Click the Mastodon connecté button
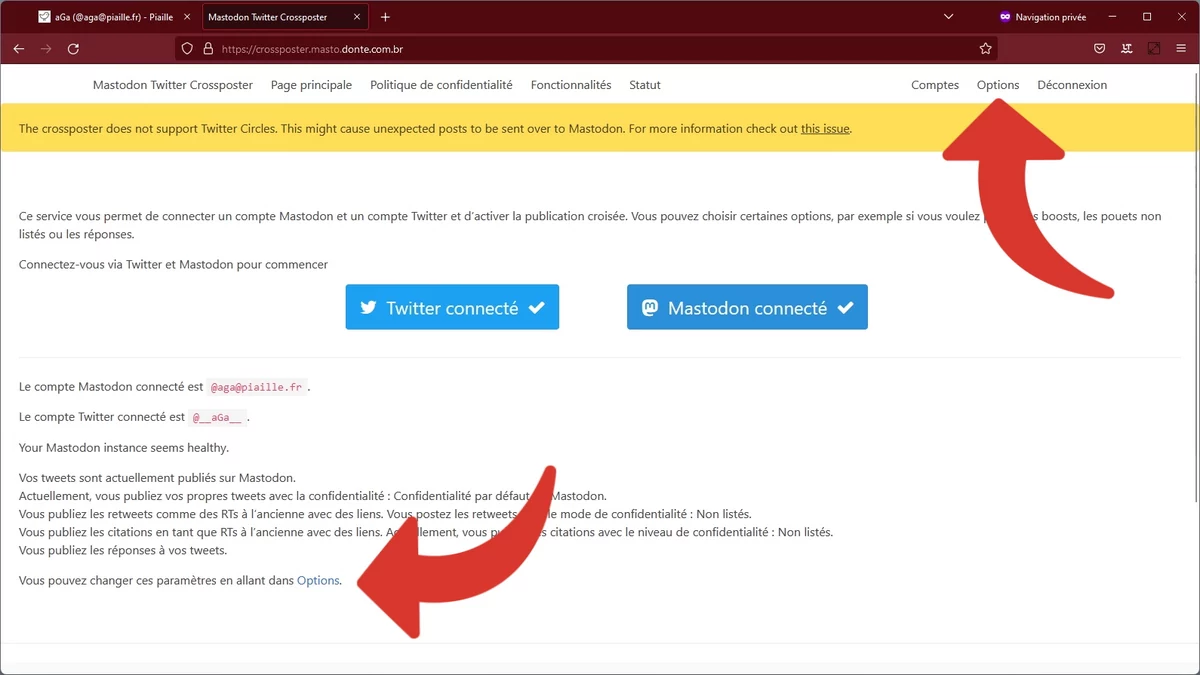 coord(747,308)
